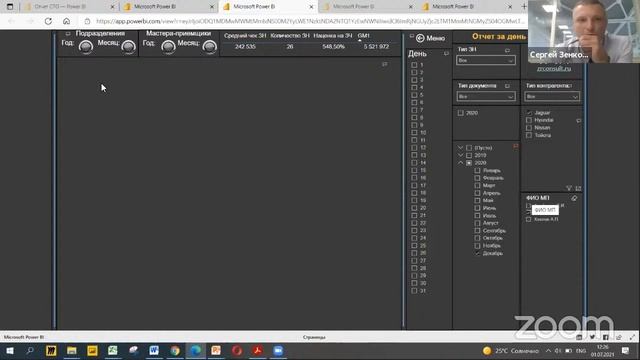
Task: Check day 31 in the День list
Action: pos(414,291)
